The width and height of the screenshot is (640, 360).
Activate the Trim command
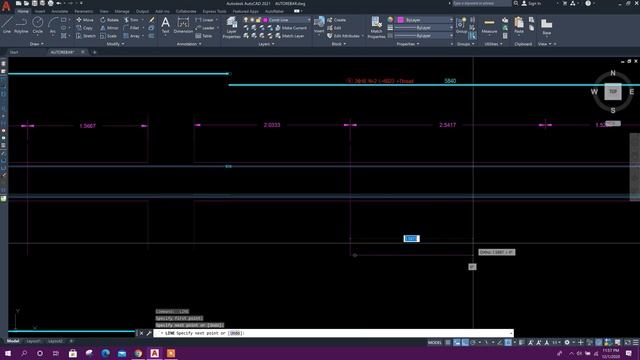pos(132,20)
